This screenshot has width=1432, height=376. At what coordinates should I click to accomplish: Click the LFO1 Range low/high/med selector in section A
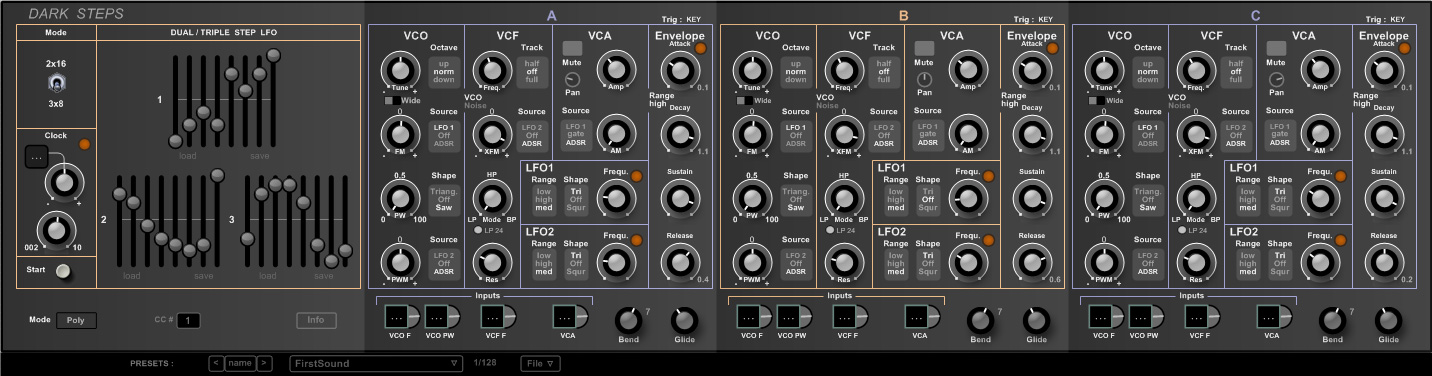(544, 200)
